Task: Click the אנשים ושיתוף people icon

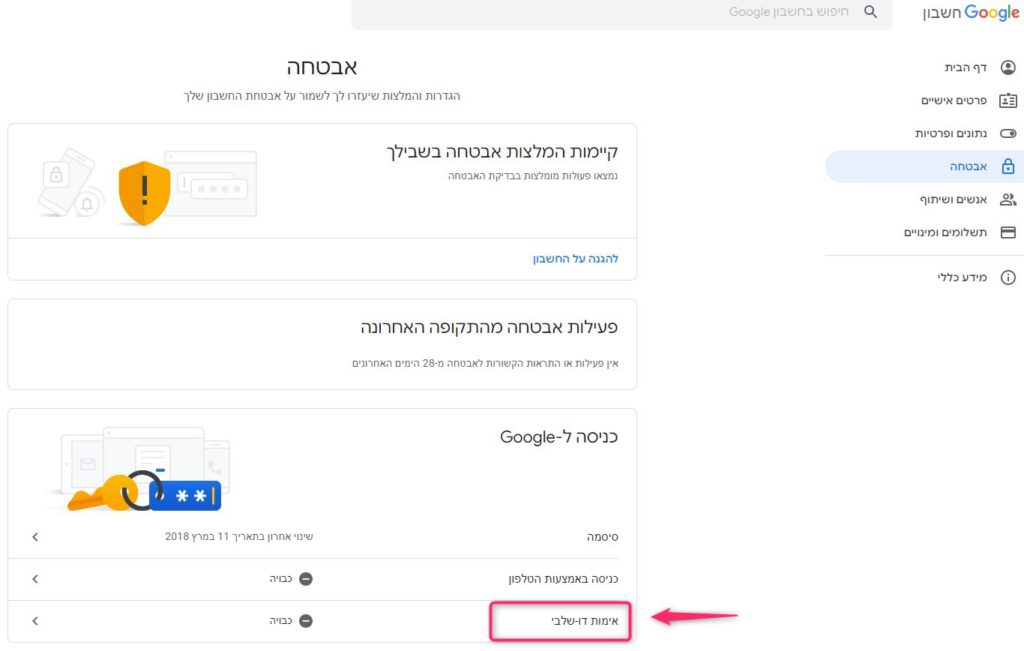Action: tap(1008, 199)
